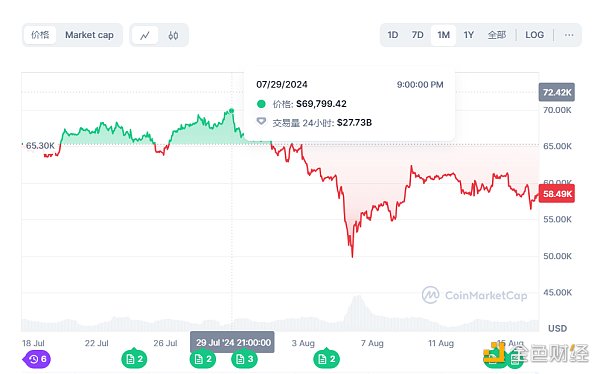Select the 1Y time range
This screenshot has width=600, height=374.
[469, 35]
